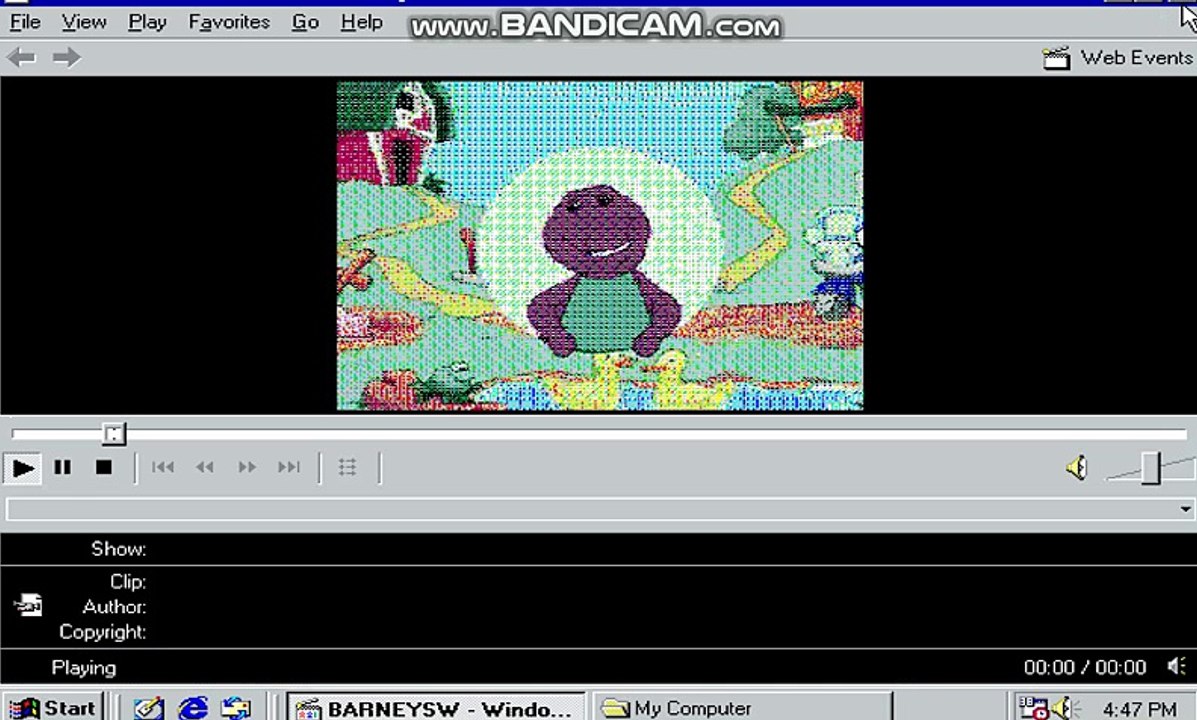Expand the clip selection dropdown

click(x=1185, y=509)
